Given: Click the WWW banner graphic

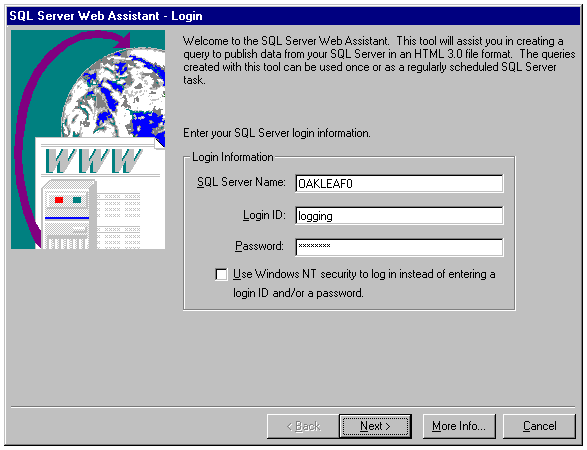Looking at the screenshot, I should (x=94, y=161).
